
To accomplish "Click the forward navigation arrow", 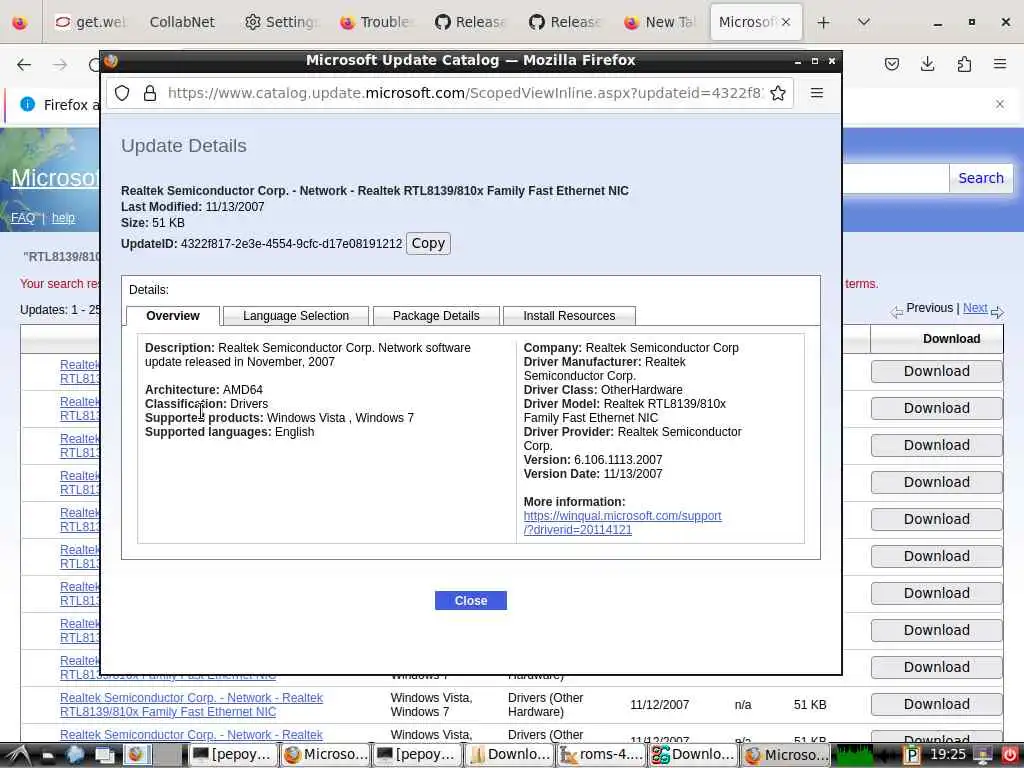I will click(x=60, y=64).
